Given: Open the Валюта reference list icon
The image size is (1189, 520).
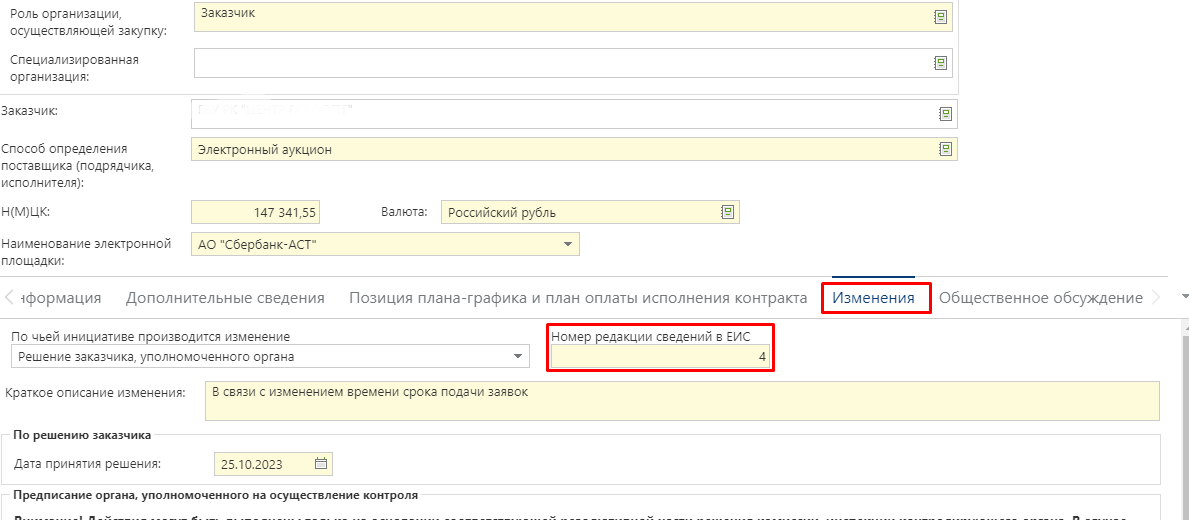Looking at the screenshot, I should 727,212.
